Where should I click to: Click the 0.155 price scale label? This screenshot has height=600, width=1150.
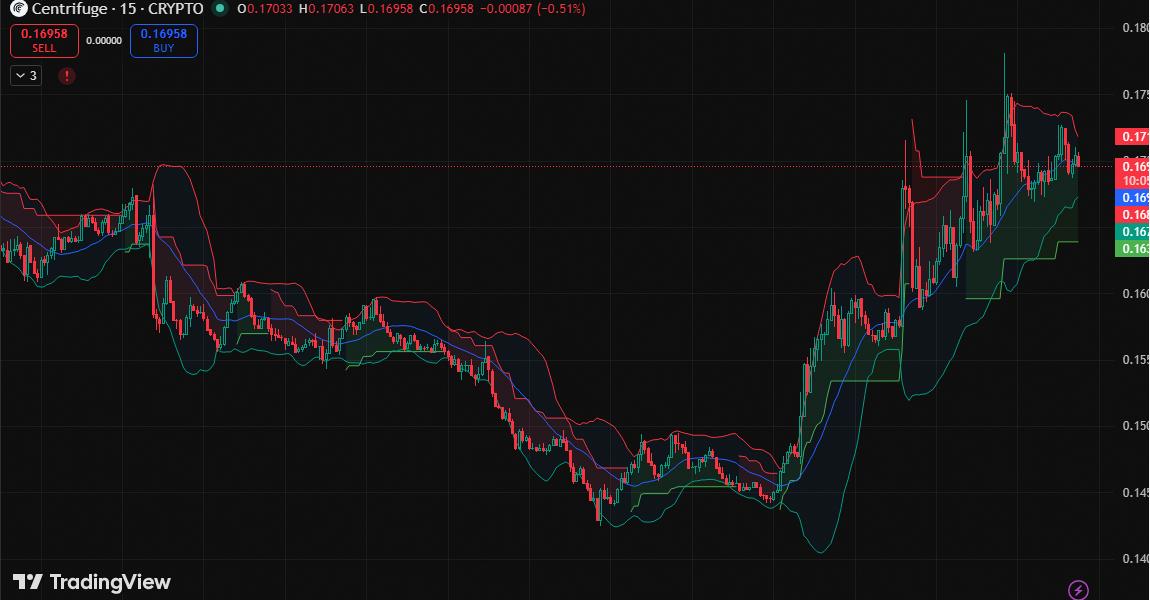1135,359
